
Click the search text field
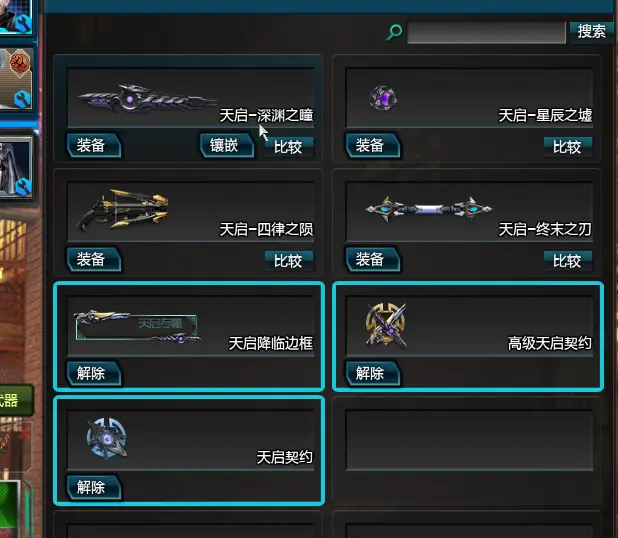(486, 32)
